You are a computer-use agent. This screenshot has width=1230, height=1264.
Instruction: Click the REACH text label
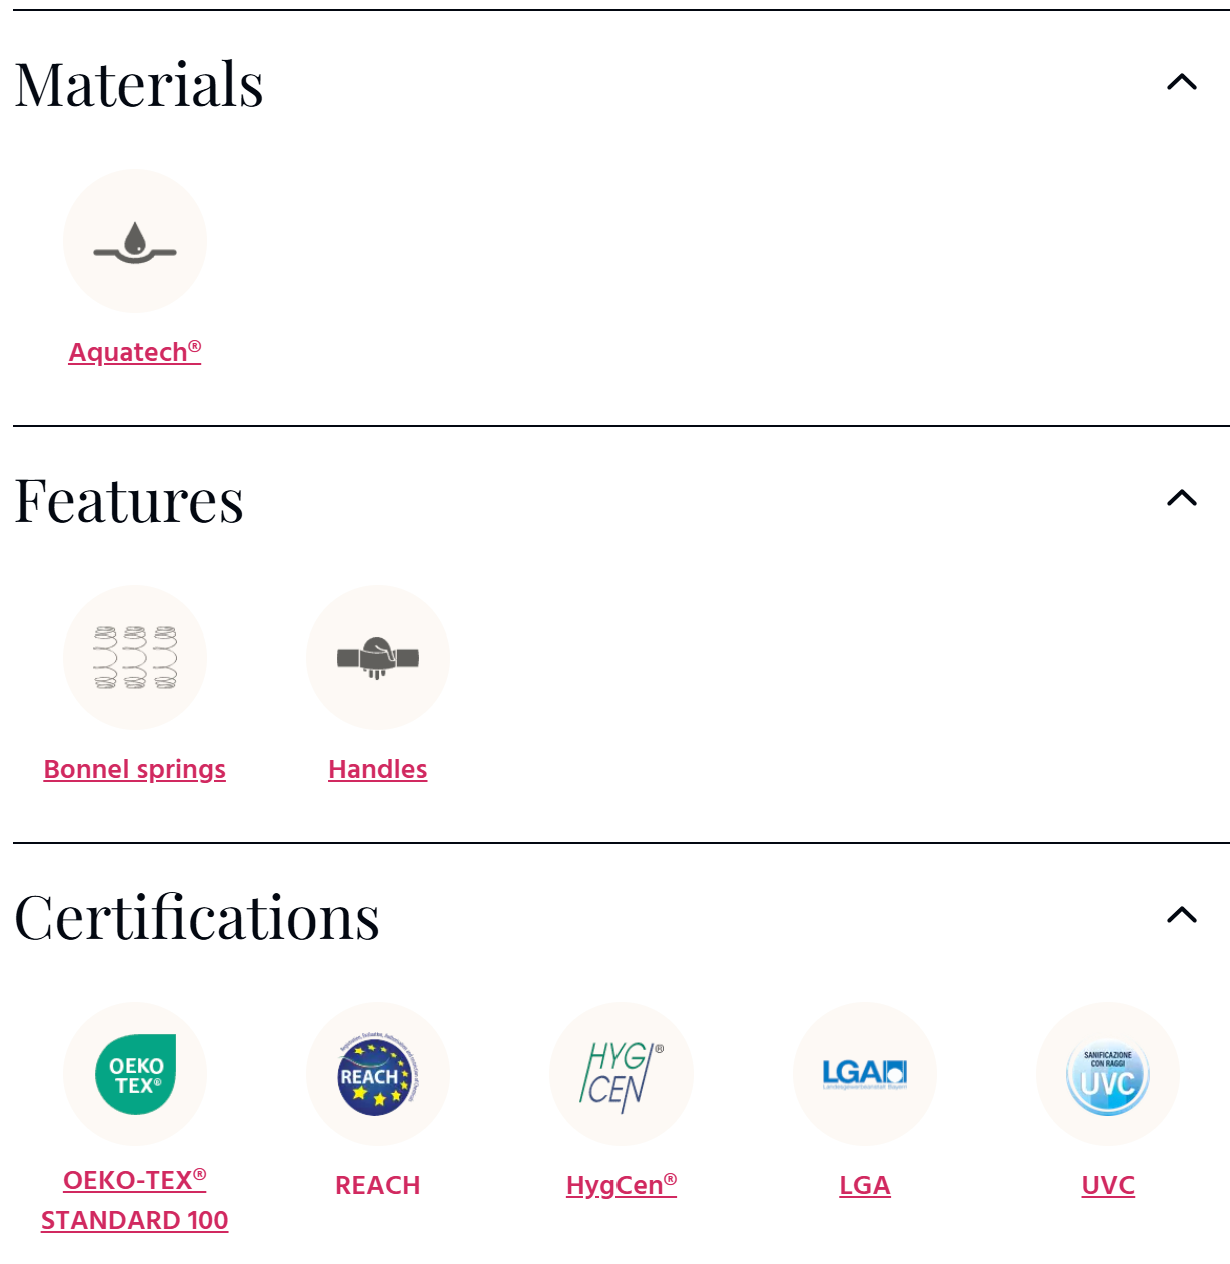point(378,1185)
